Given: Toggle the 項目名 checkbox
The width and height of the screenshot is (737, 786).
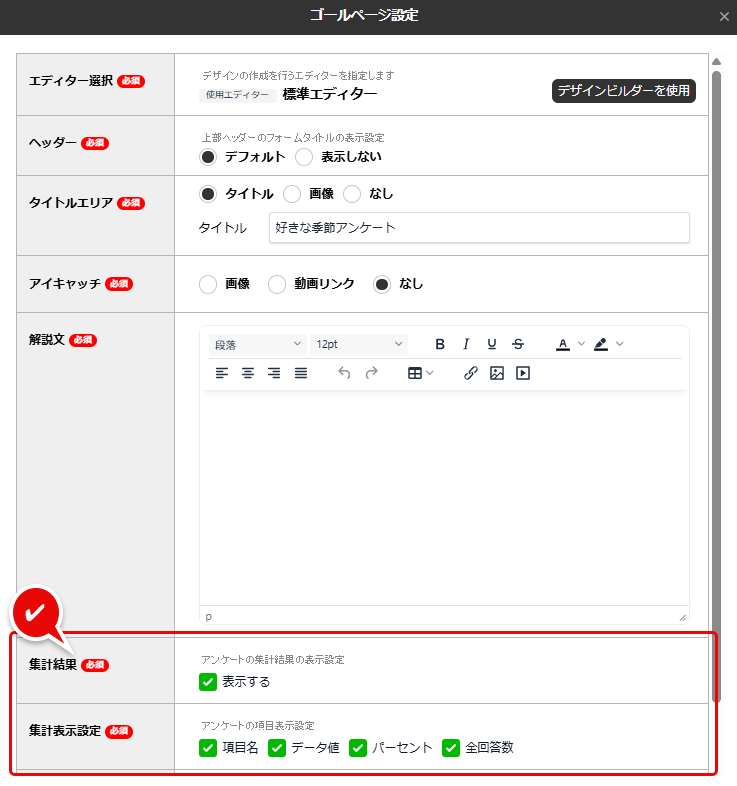Looking at the screenshot, I should [208, 748].
